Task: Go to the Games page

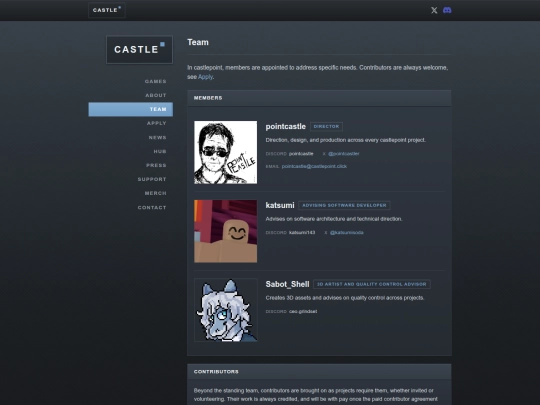Action: (156, 81)
